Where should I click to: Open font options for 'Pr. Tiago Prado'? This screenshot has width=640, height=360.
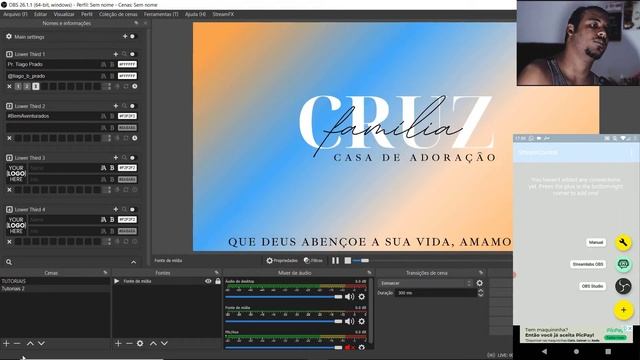point(103,64)
